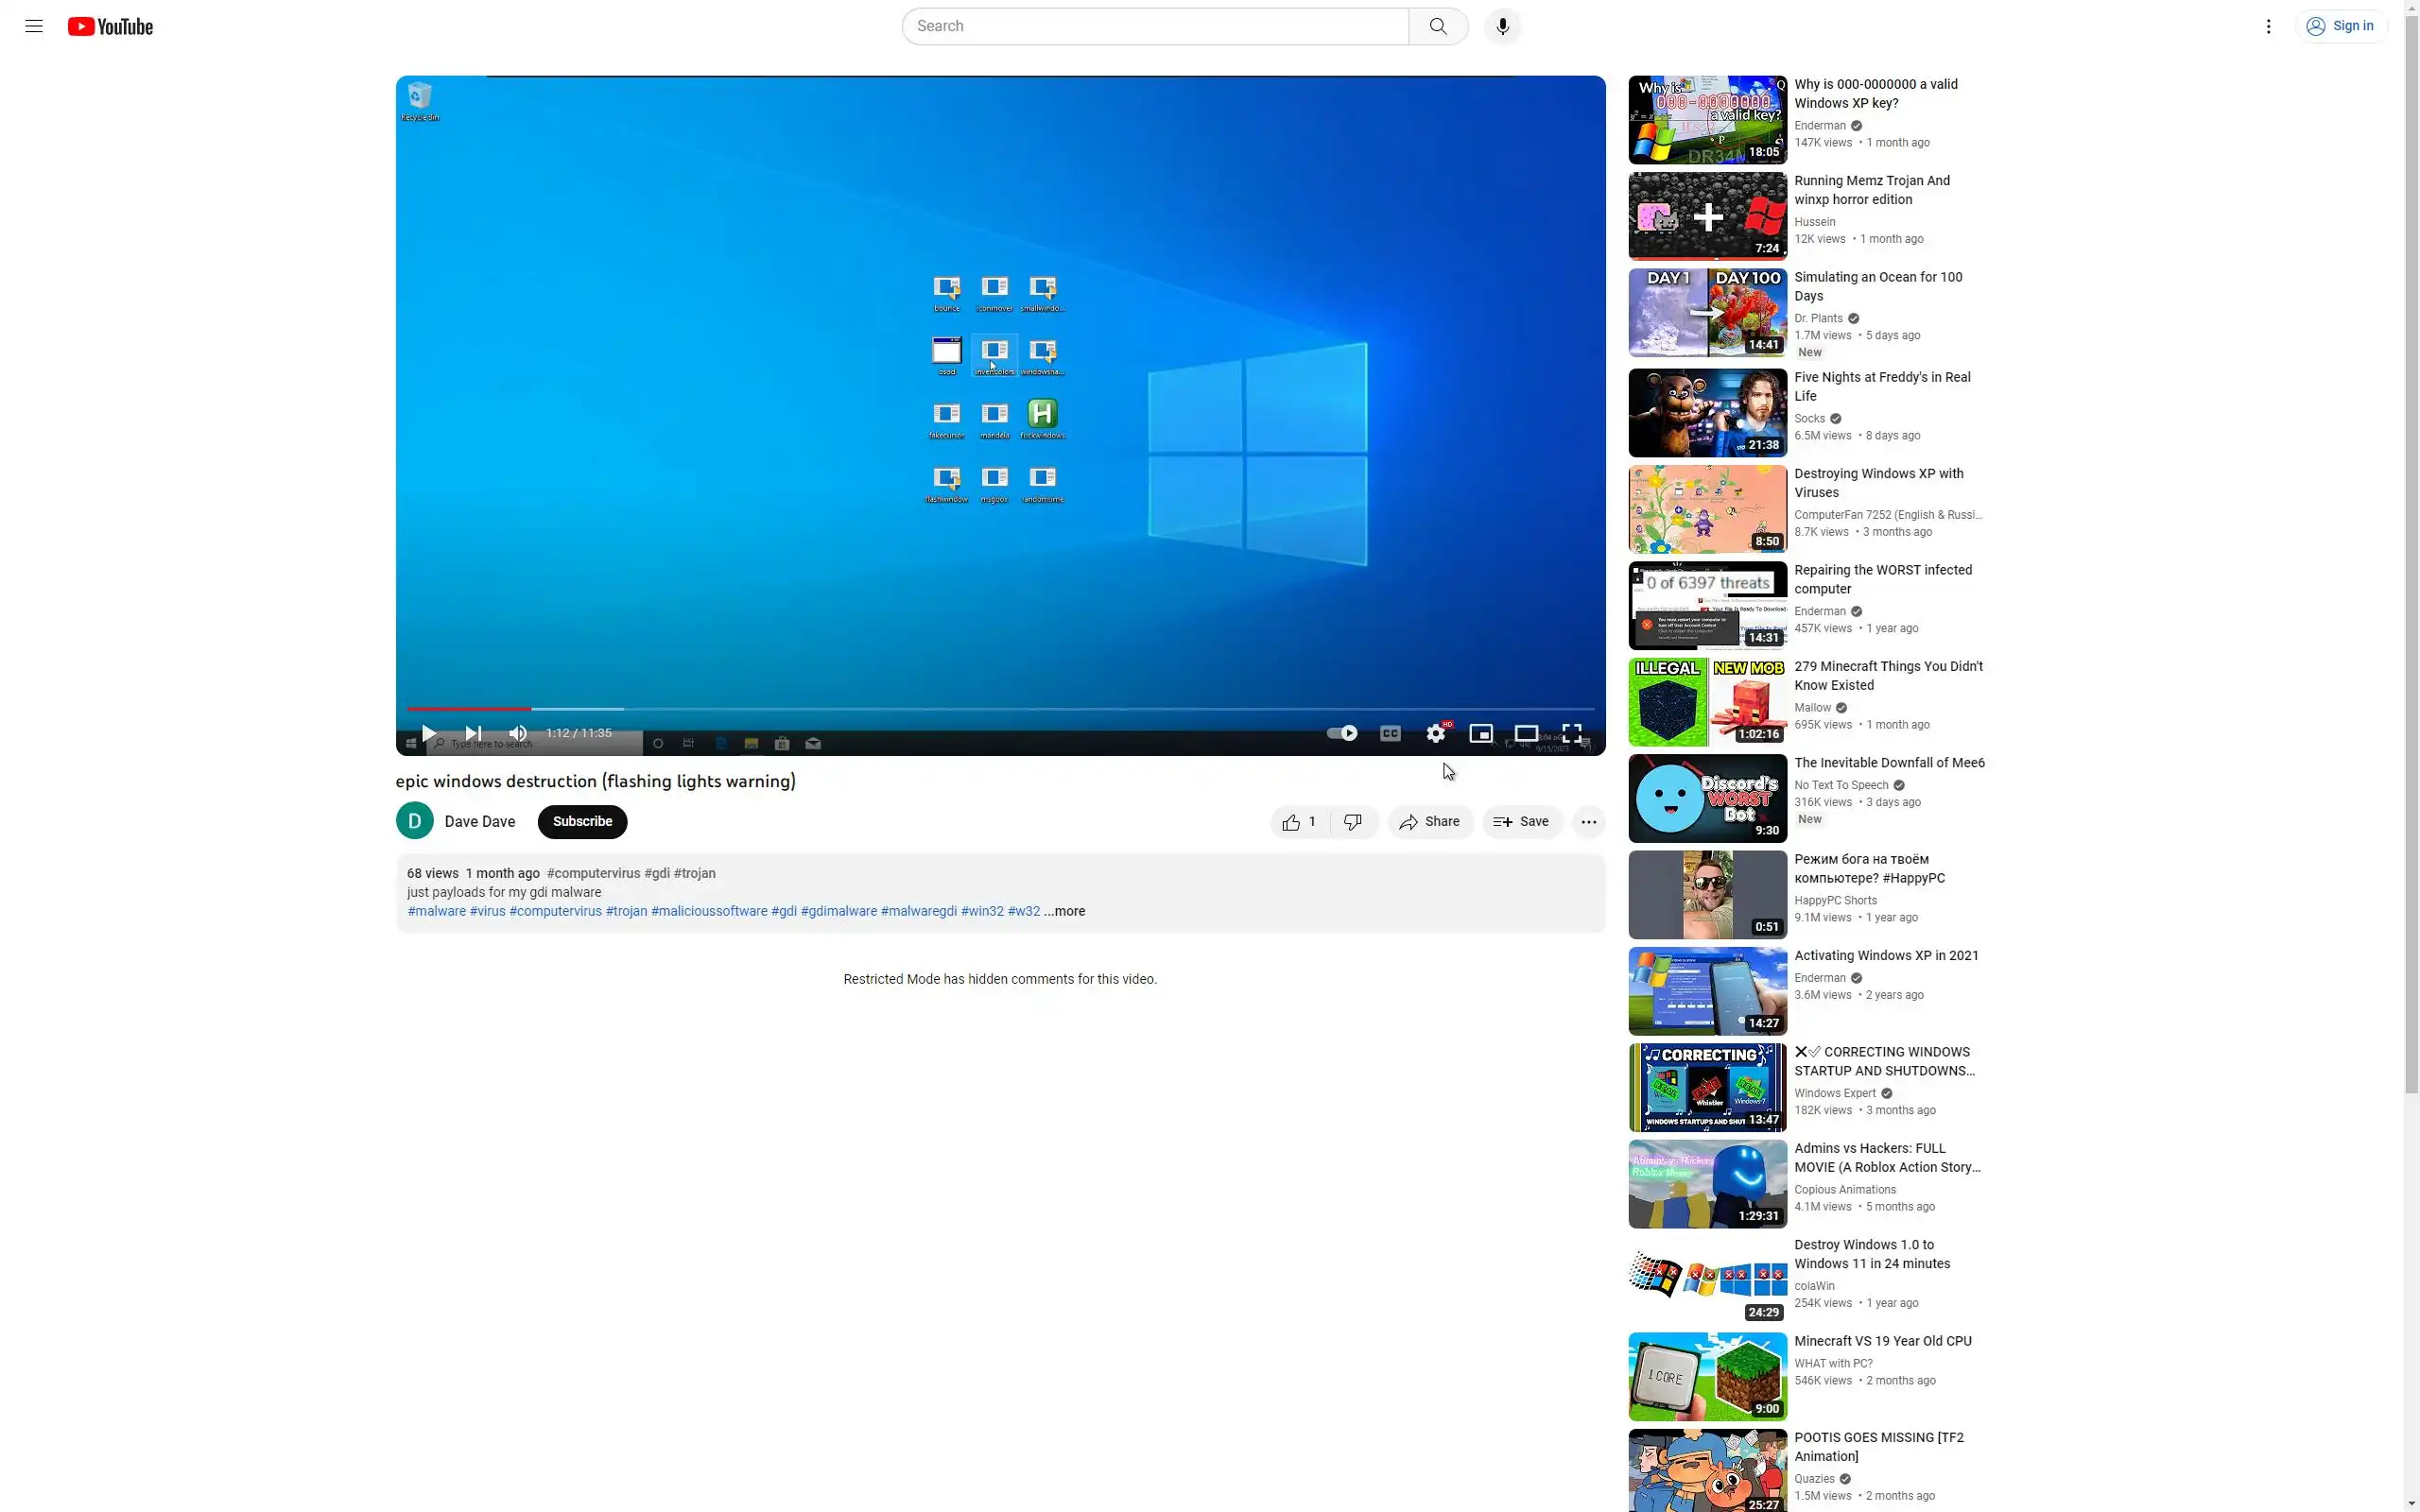Play the paused video

[429, 733]
